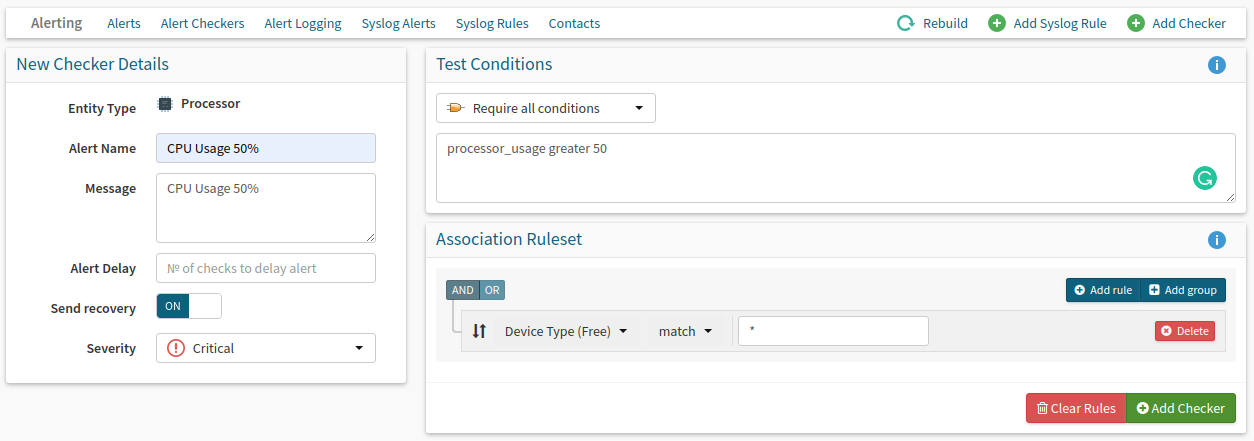Open the Require all conditions dropdown

(x=546, y=108)
